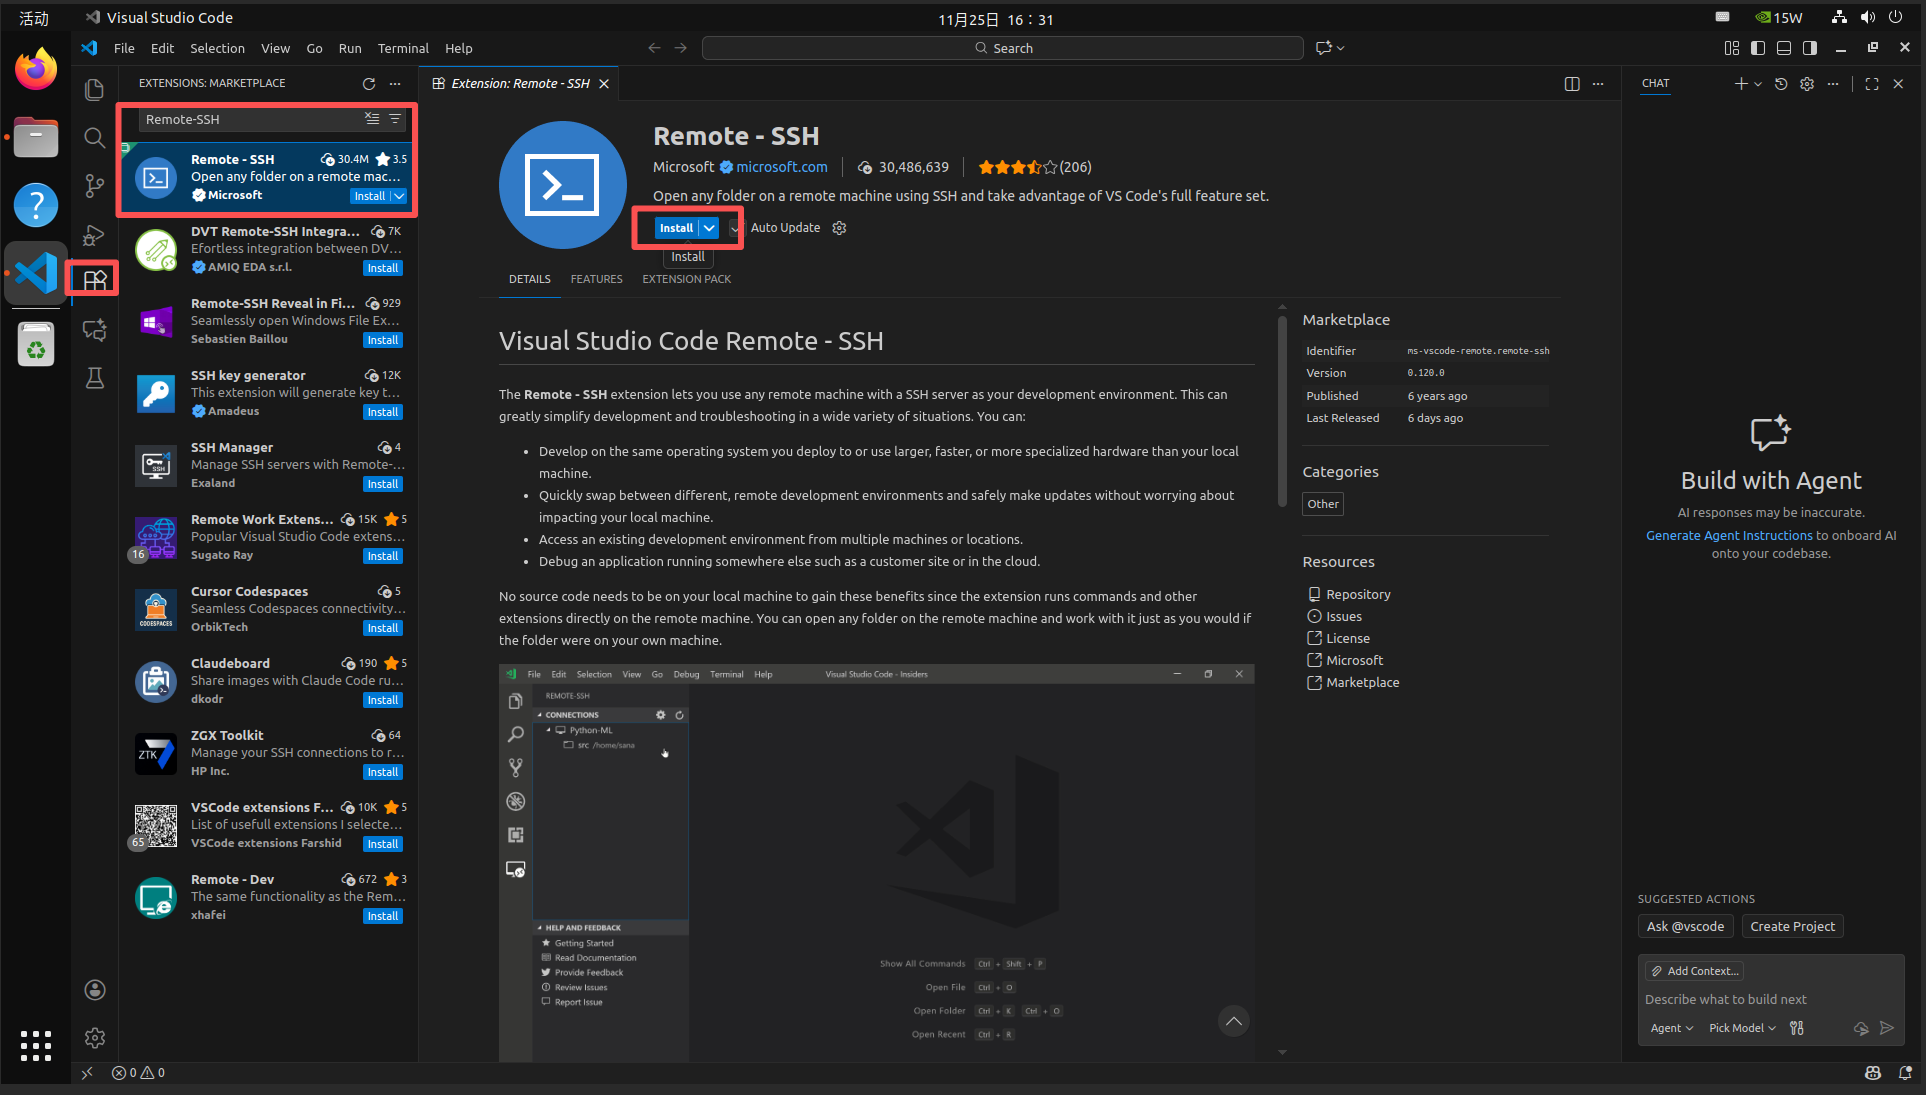This screenshot has height=1095, width=1926.
Task: Open the filter extensions funnel icon
Action: tap(395, 119)
